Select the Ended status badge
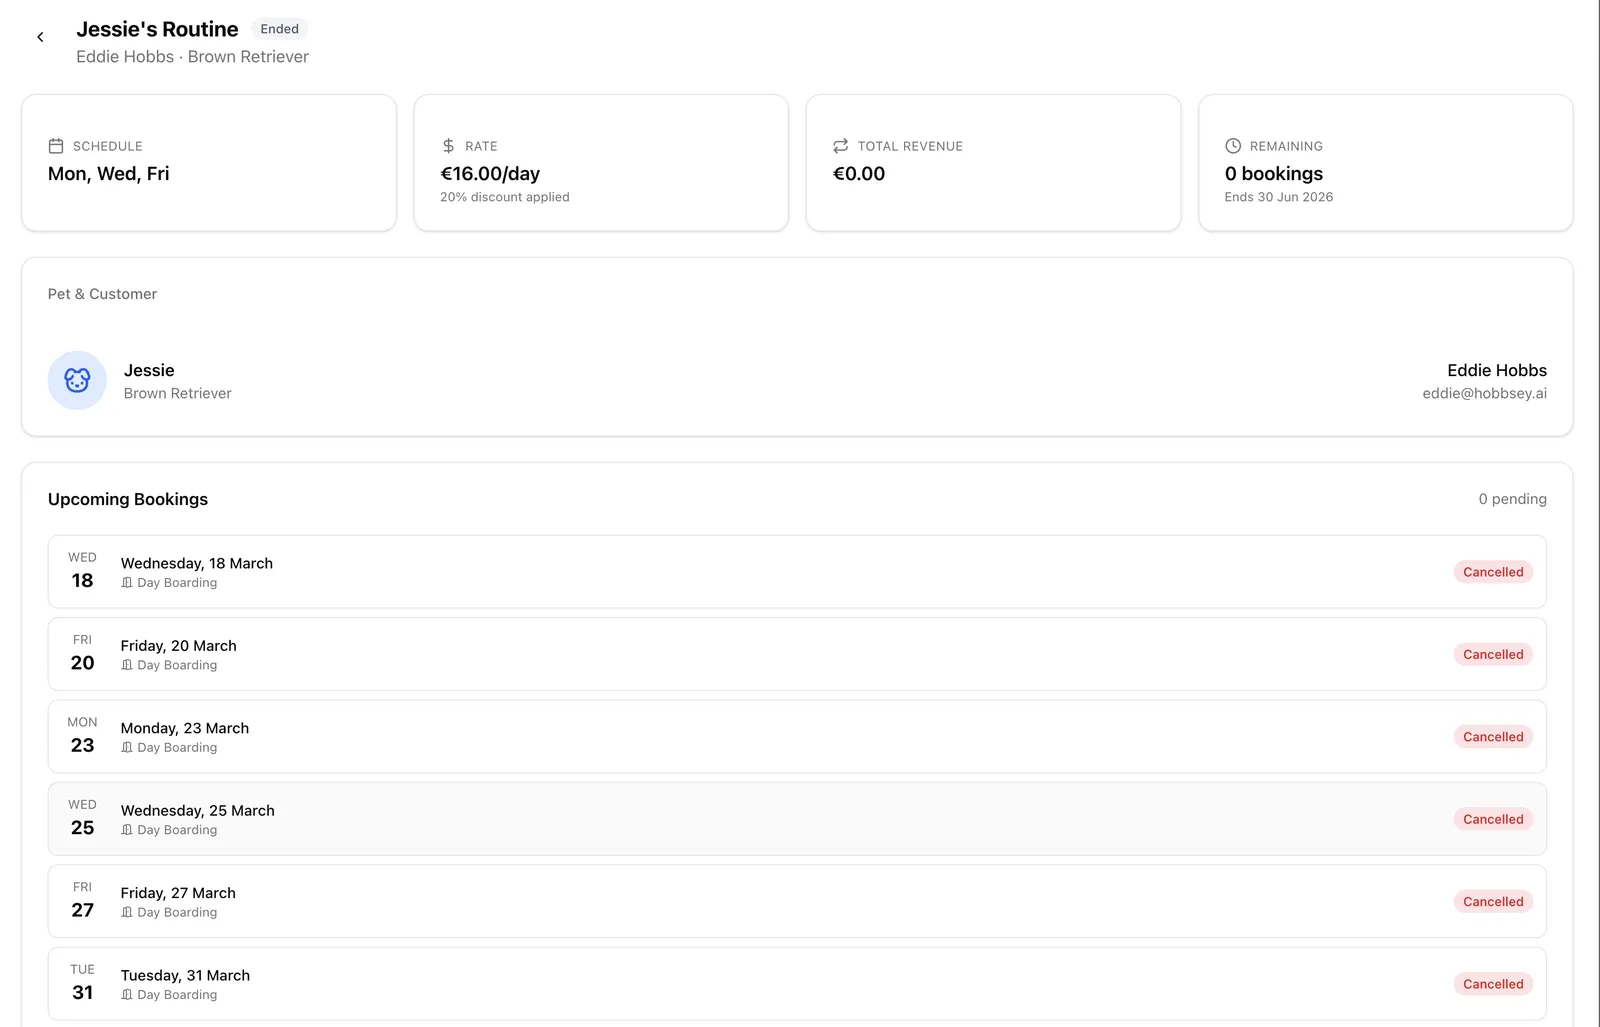1600x1027 pixels. pos(279,29)
